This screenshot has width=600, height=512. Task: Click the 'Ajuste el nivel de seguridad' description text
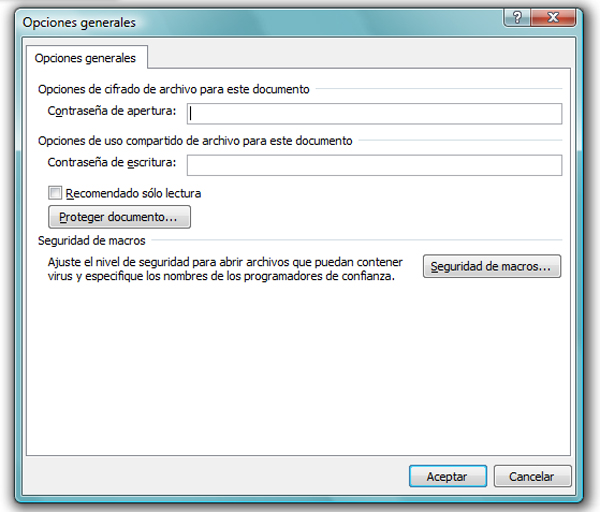(x=225, y=269)
